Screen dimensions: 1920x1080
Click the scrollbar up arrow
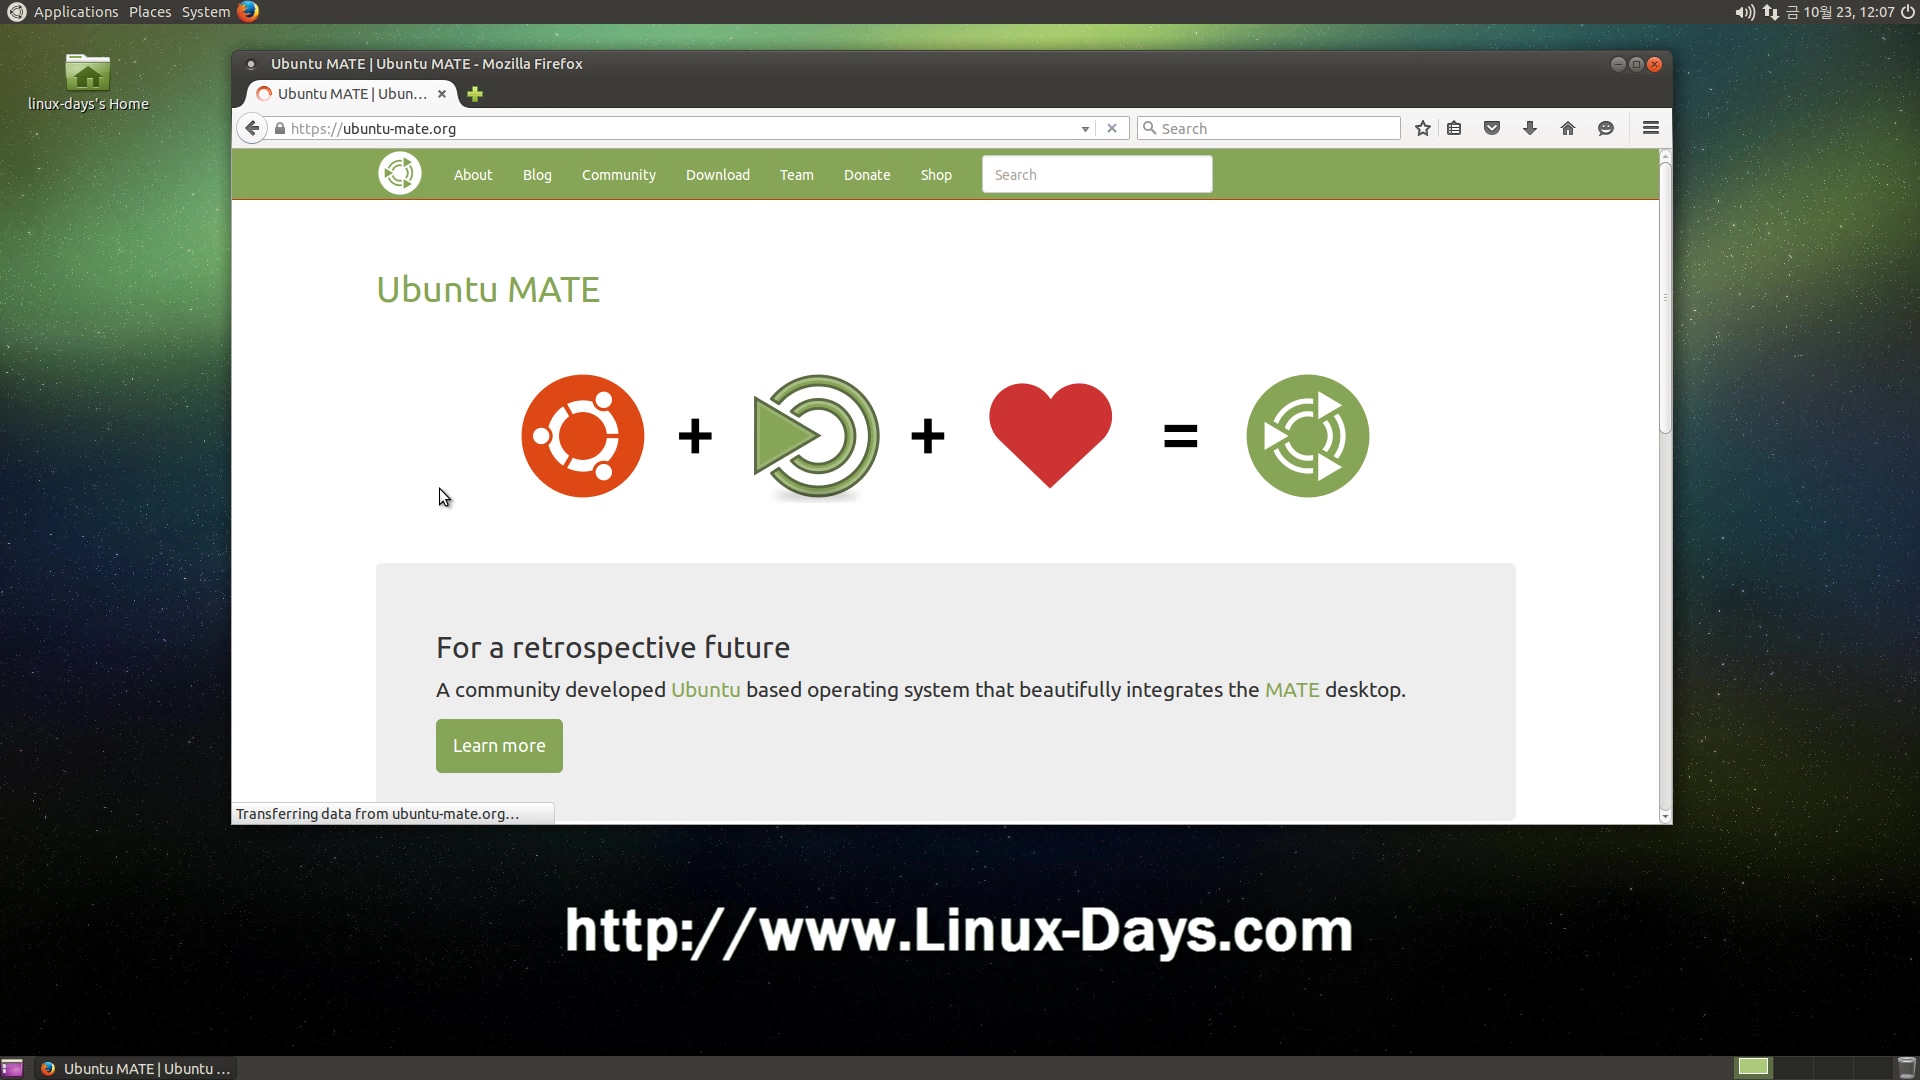click(1665, 156)
